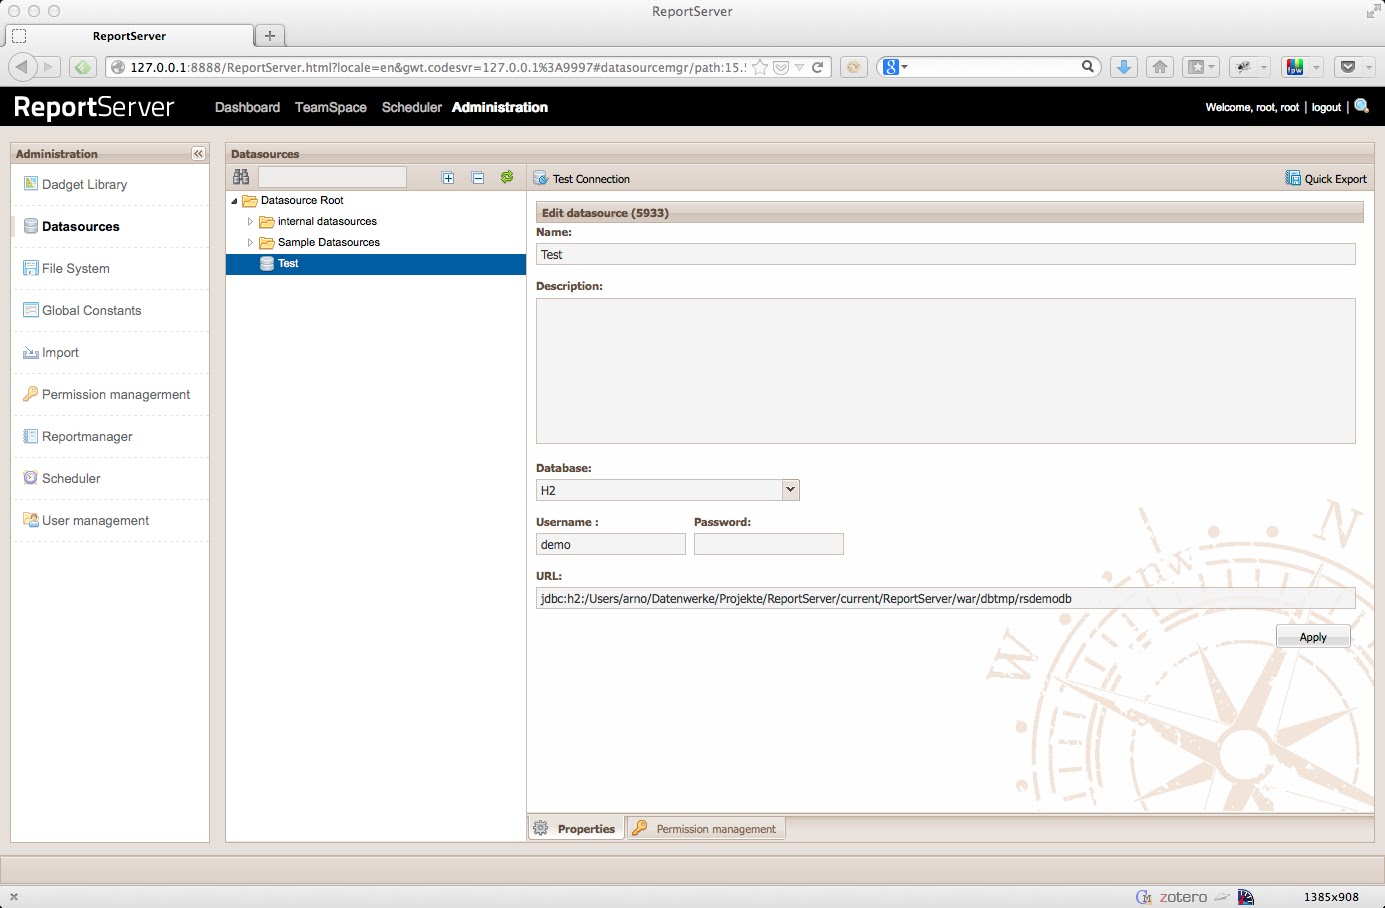The height and width of the screenshot is (908, 1385).
Task: Open Dashboard menu
Action: (x=247, y=107)
